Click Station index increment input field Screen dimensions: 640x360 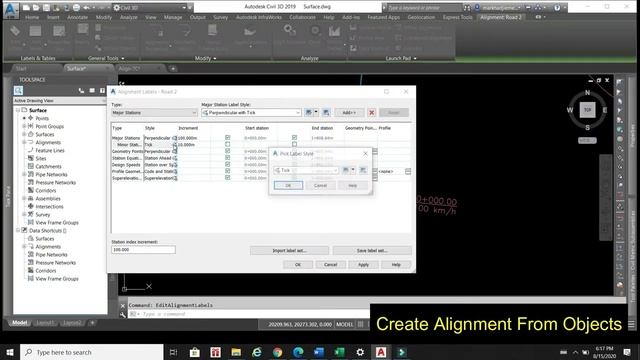tap(143, 249)
